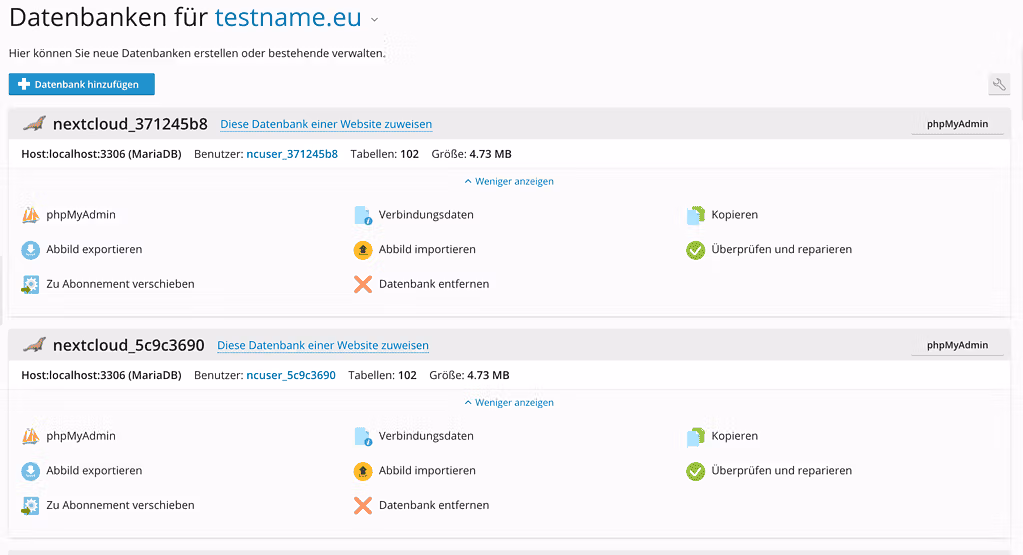Viewport: 1023px width, 555px height.
Task: Click Zu Abonnement verschieben label for nextcloud_5c9c3690
Action: tap(120, 505)
